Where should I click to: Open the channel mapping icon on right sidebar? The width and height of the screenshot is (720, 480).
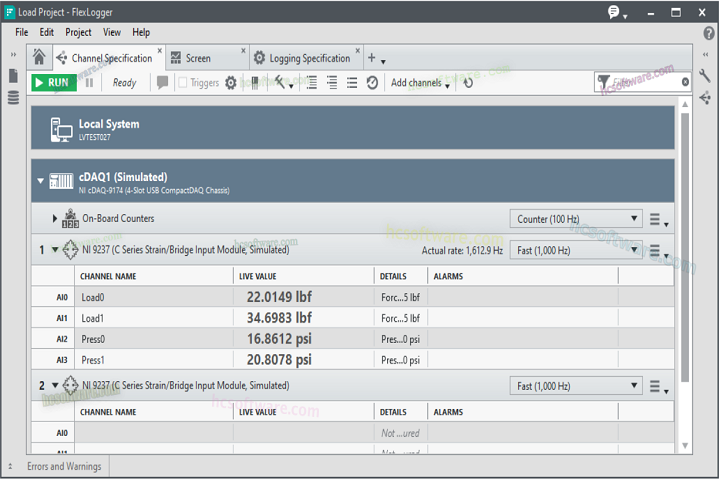pyautogui.click(x=705, y=98)
